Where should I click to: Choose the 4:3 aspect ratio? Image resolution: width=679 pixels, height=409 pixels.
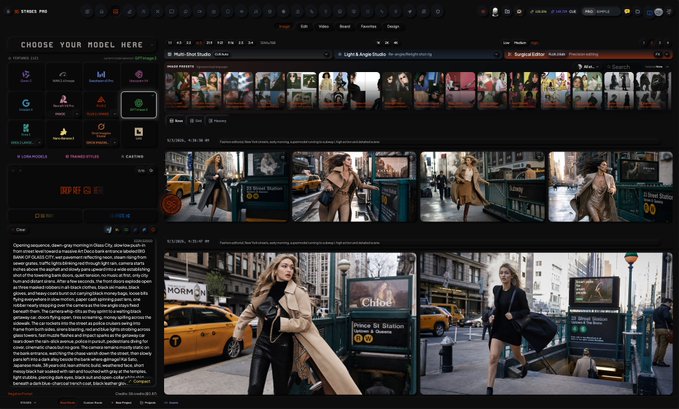pos(179,43)
